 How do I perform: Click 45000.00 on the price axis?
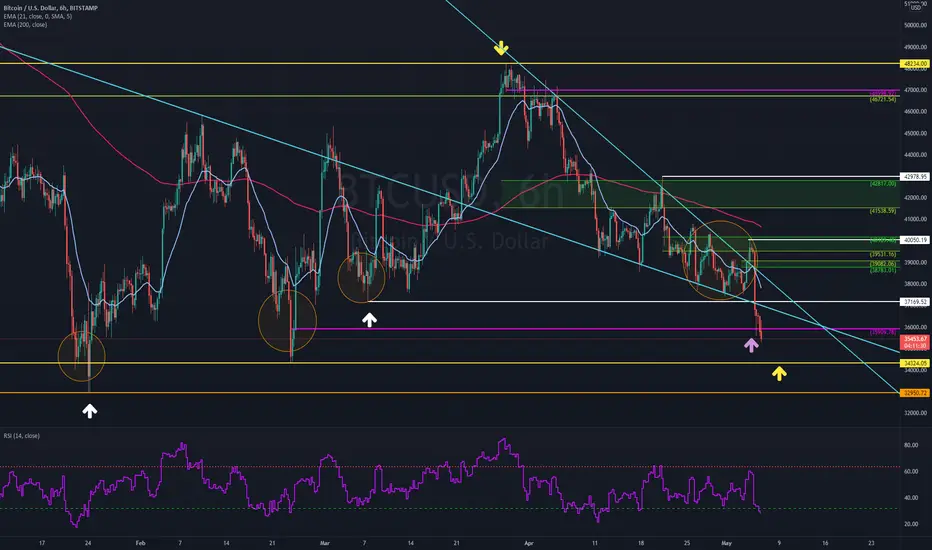click(x=915, y=133)
